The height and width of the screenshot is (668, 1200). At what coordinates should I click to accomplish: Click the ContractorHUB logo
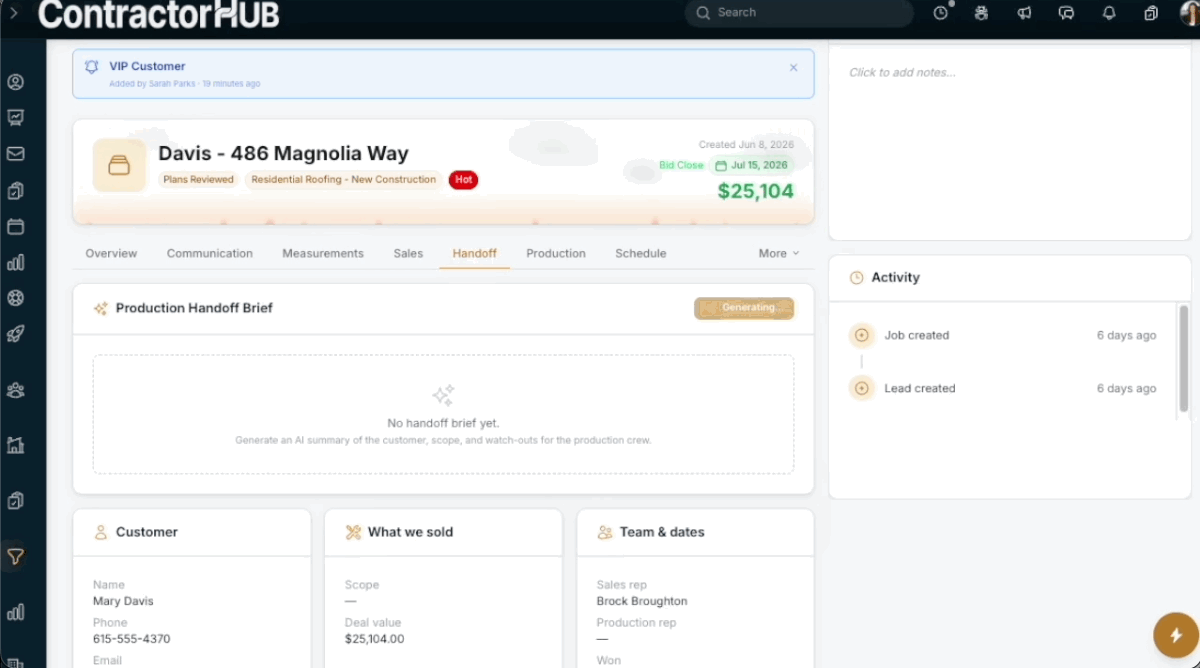[x=158, y=14]
